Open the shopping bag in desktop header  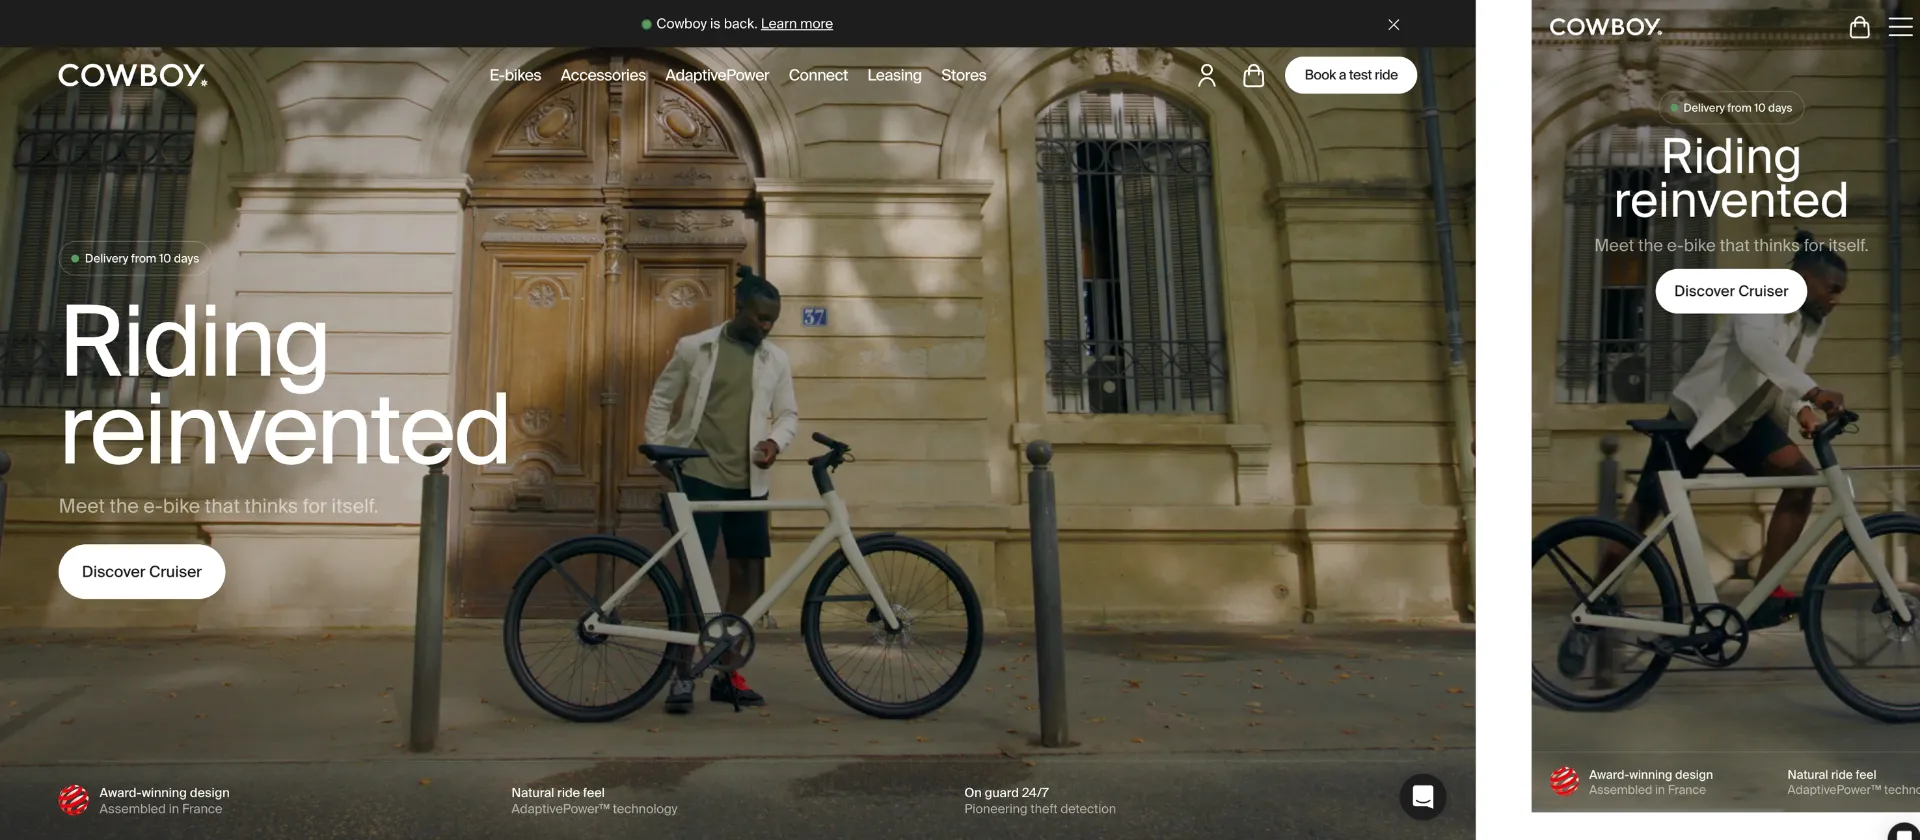1253,75
